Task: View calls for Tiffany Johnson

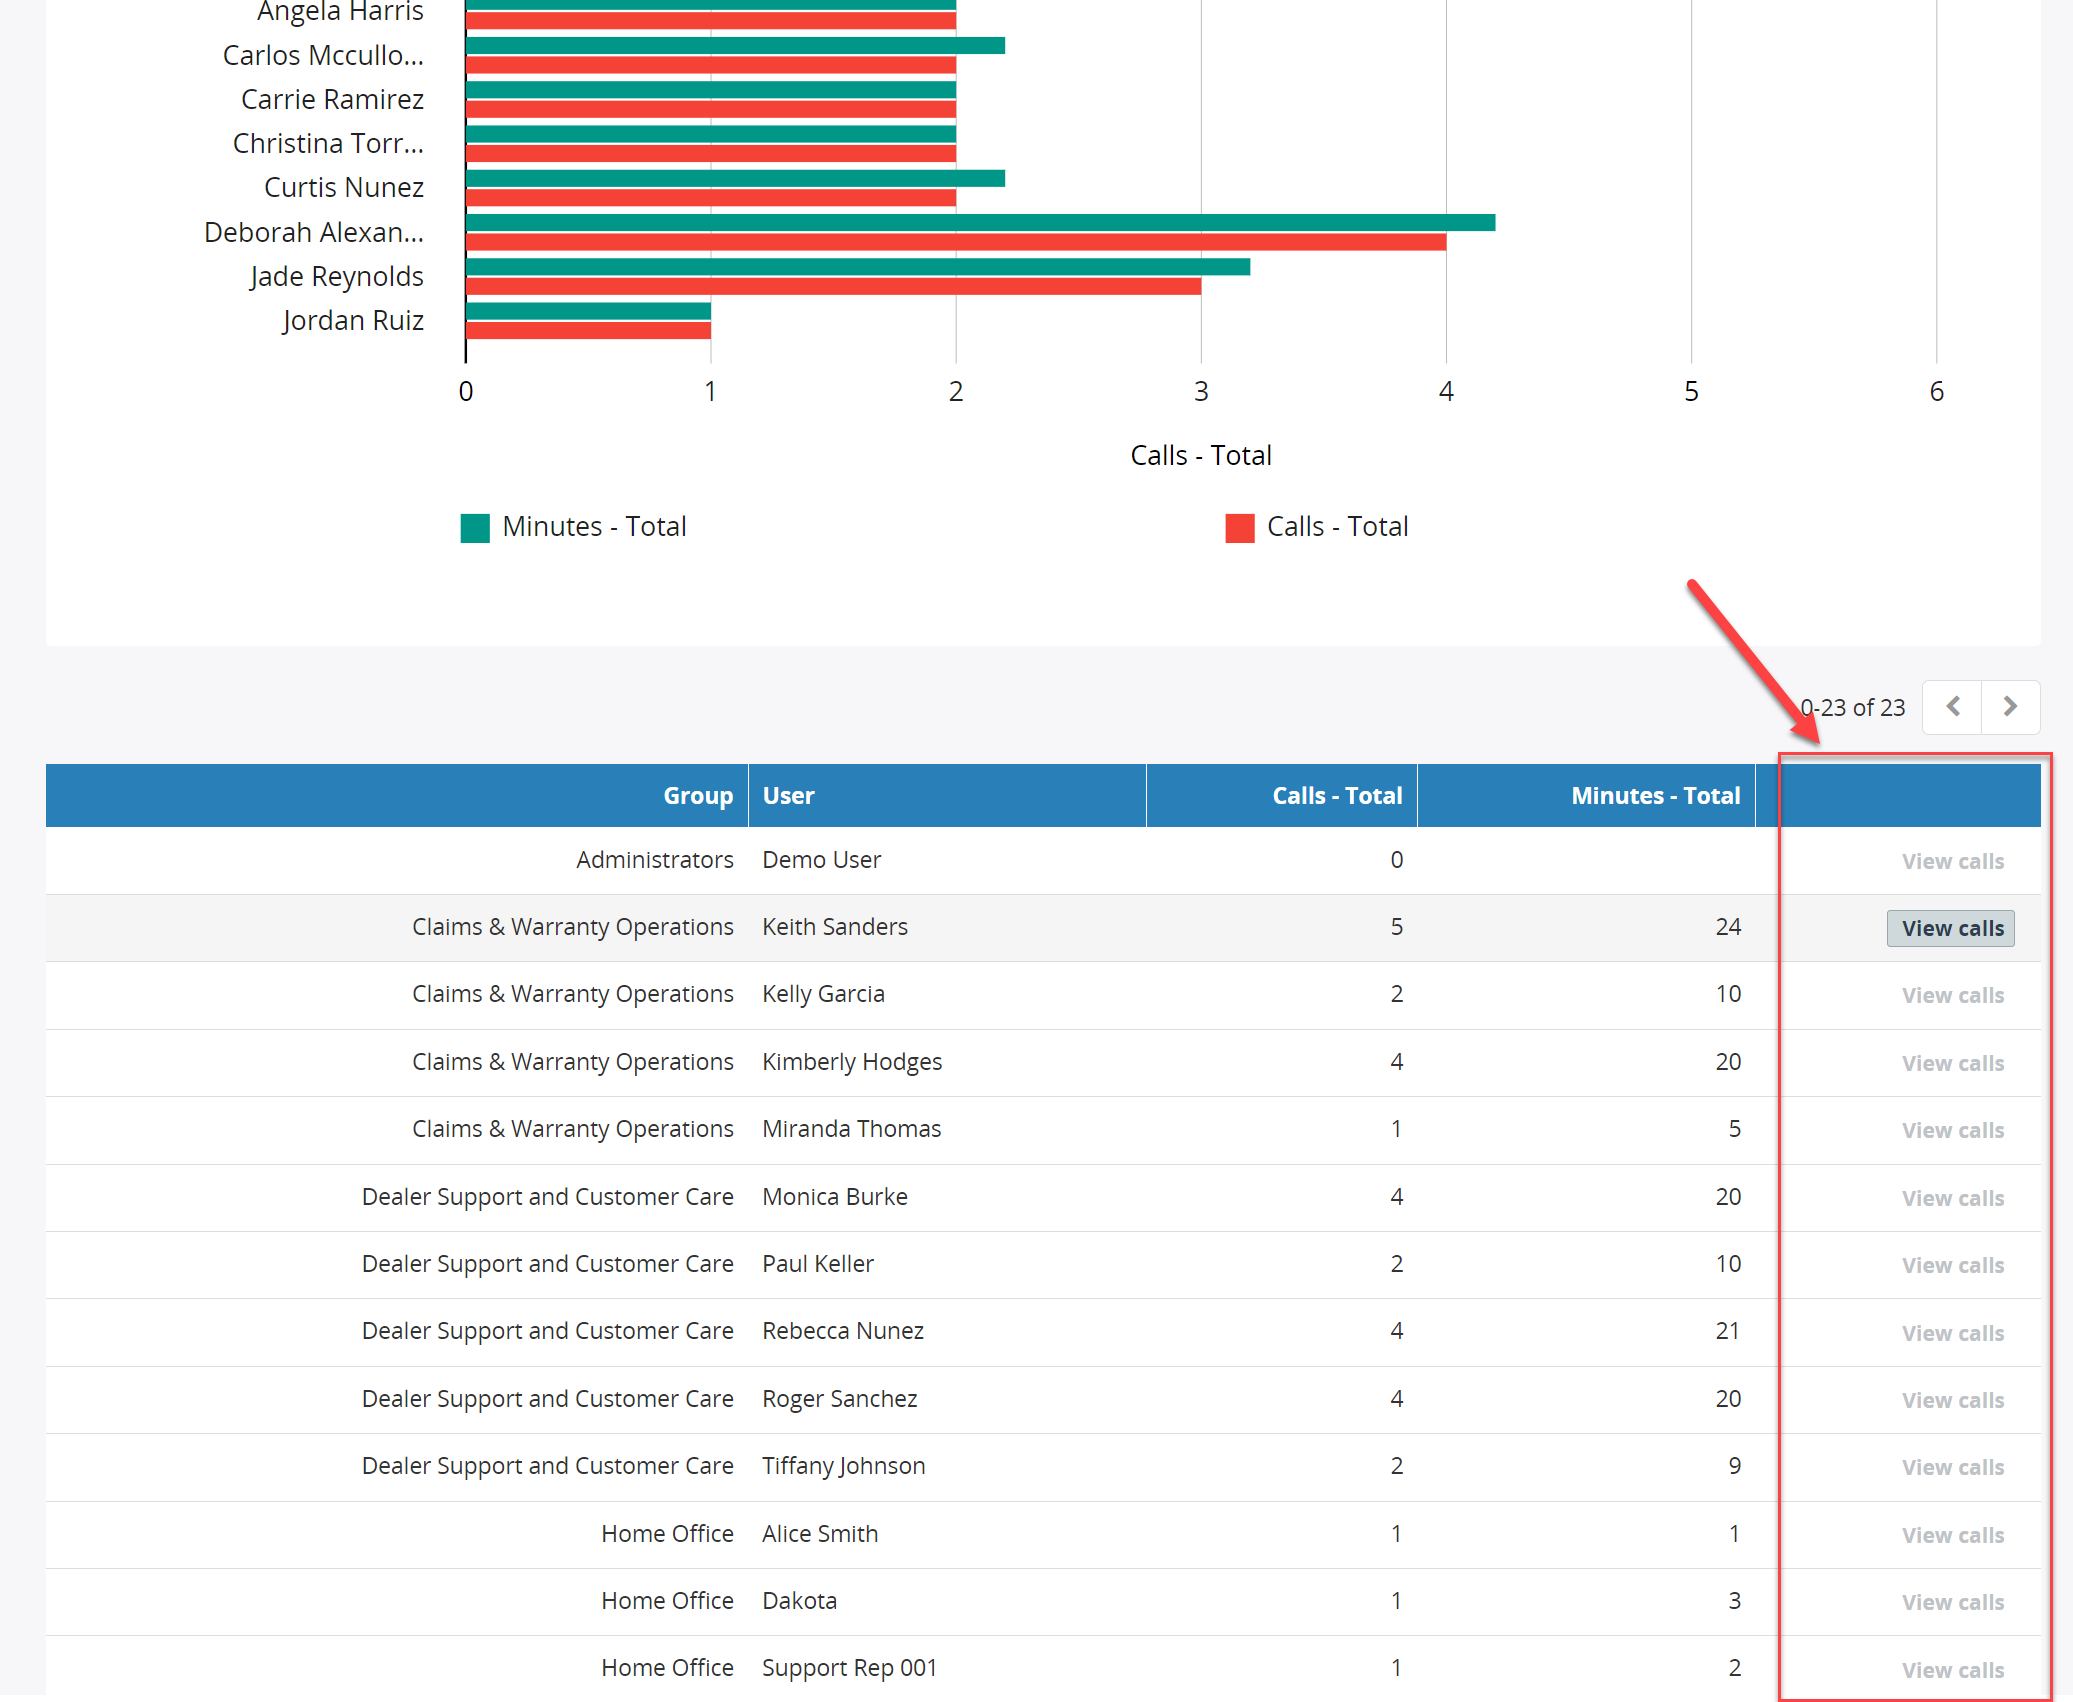Action: pos(1952,1467)
